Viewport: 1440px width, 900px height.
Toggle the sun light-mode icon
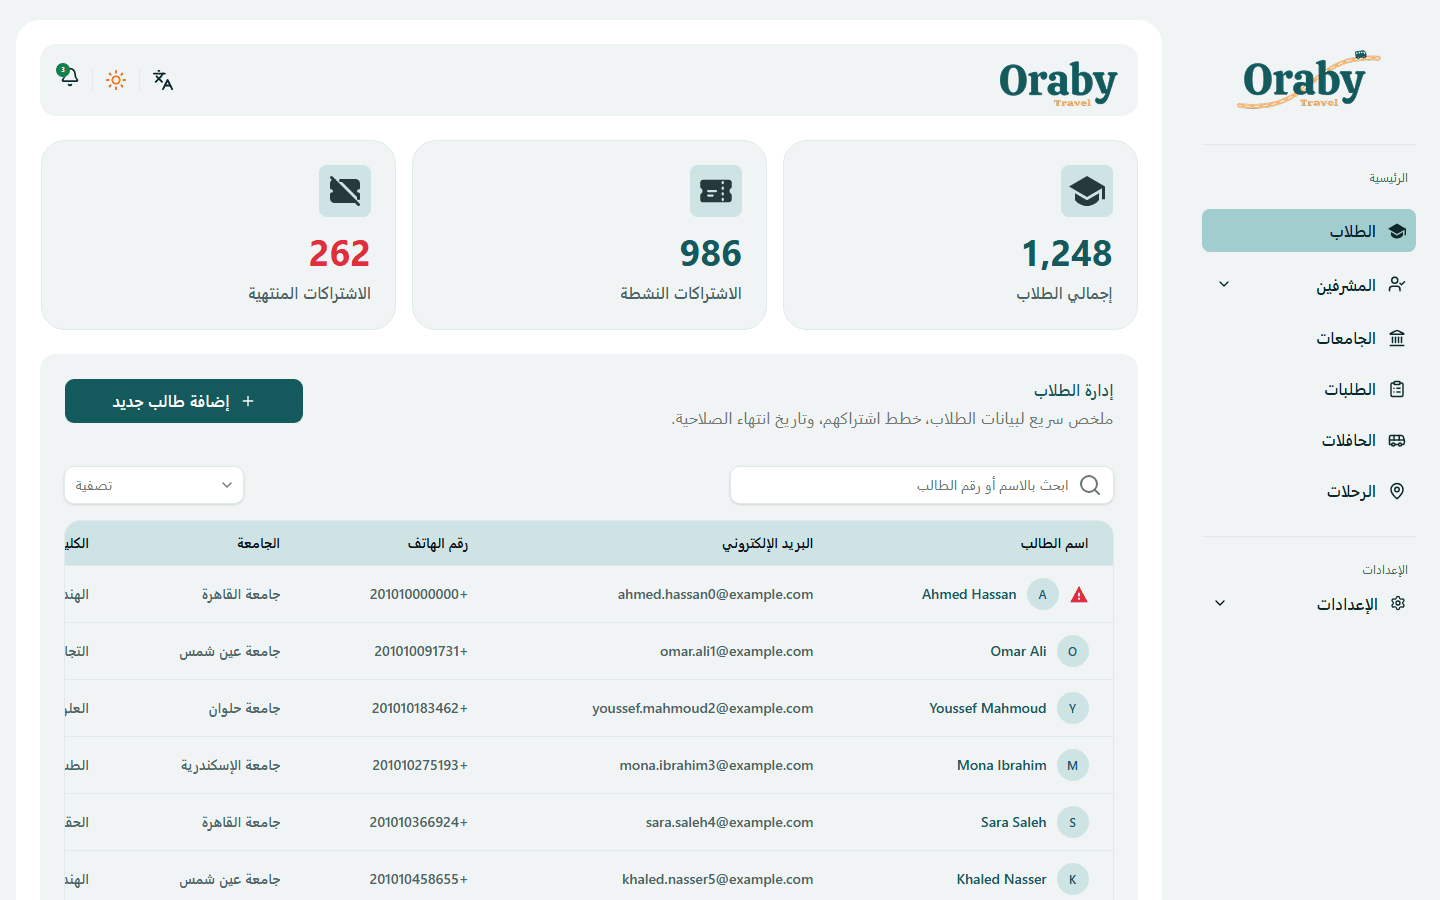(x=116, y=80)
